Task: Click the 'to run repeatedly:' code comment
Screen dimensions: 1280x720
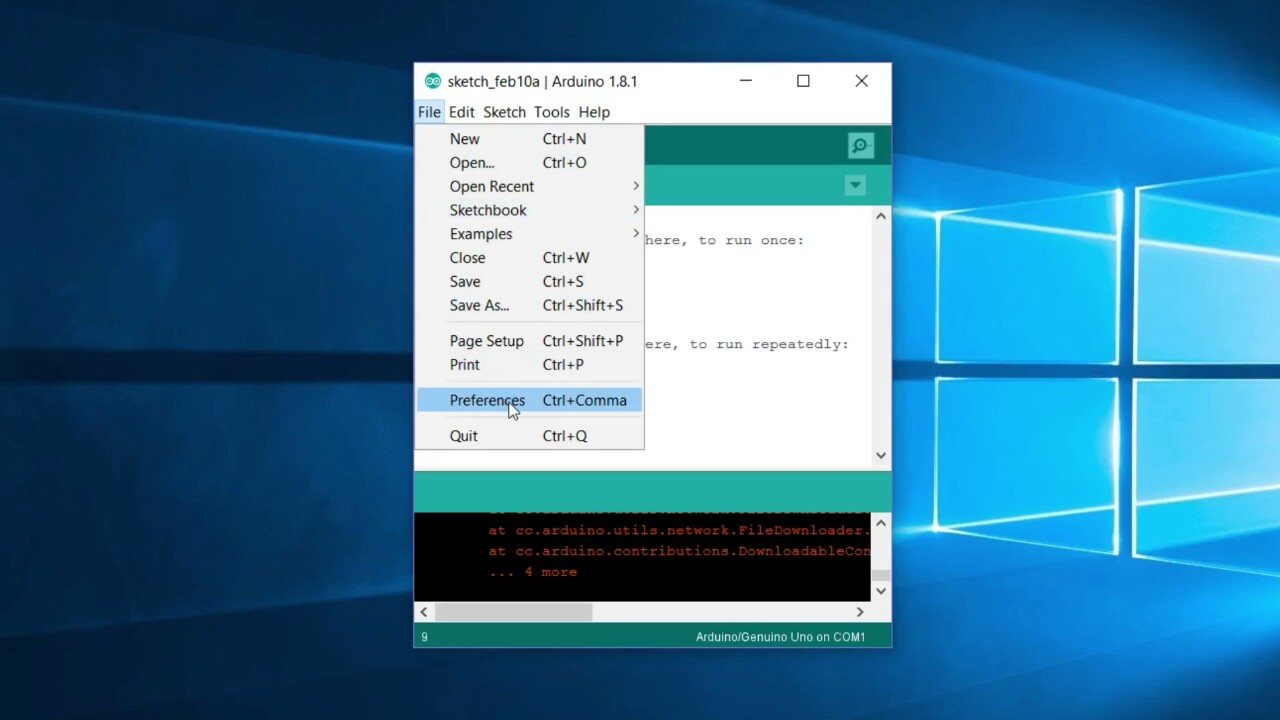Action: [769, 344]
